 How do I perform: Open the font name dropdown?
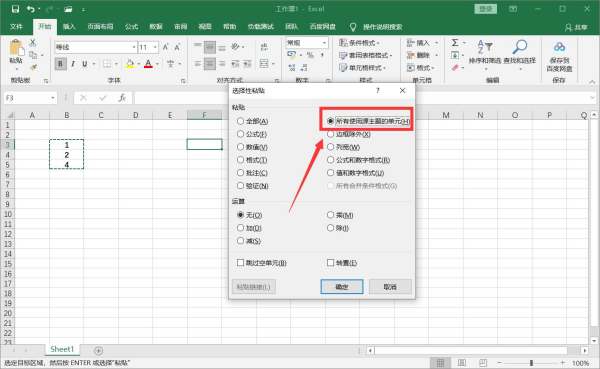click(134, 47)
